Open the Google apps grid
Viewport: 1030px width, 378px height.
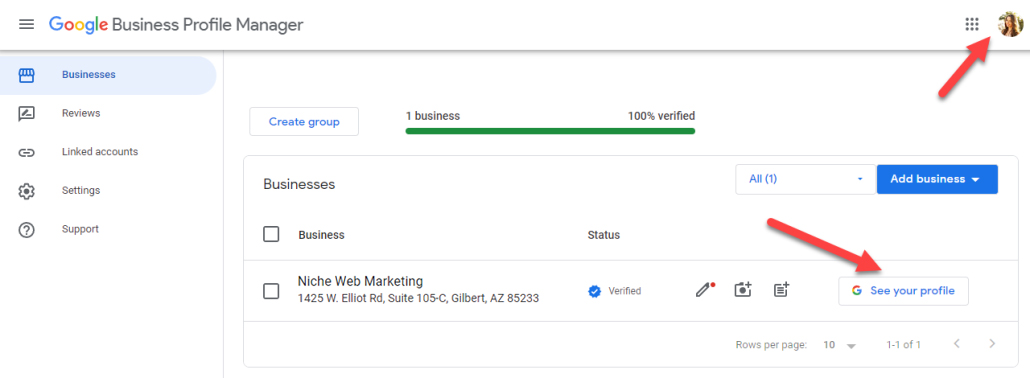point(972,25)
